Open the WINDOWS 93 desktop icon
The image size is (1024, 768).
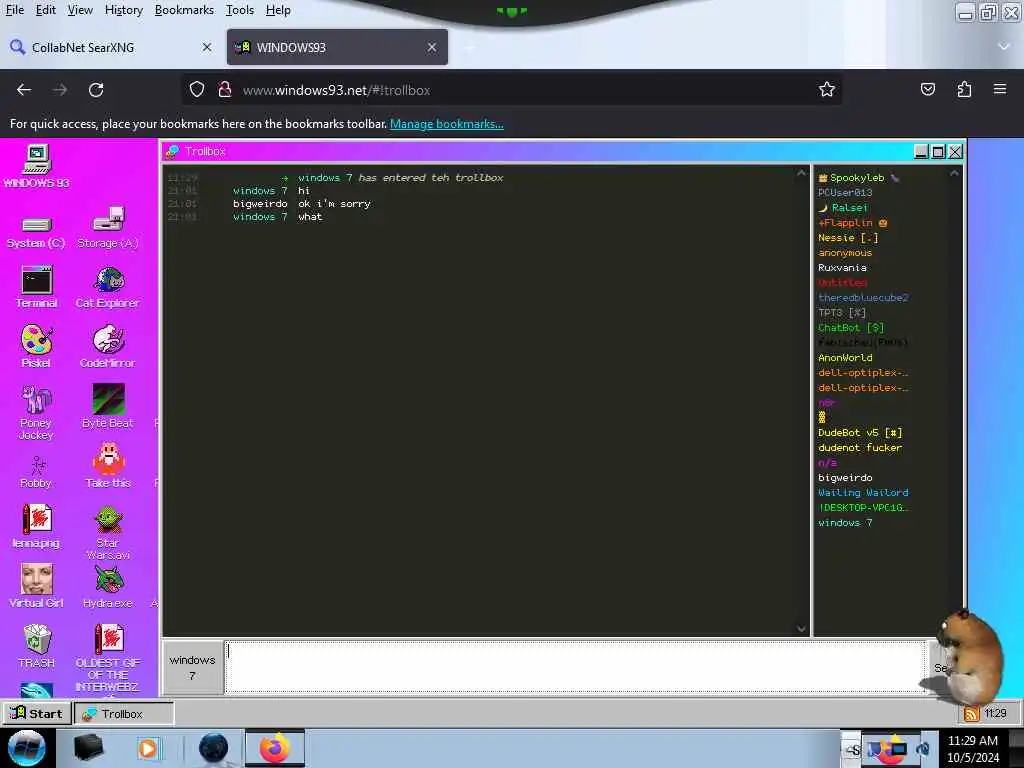tap(37, 166)
